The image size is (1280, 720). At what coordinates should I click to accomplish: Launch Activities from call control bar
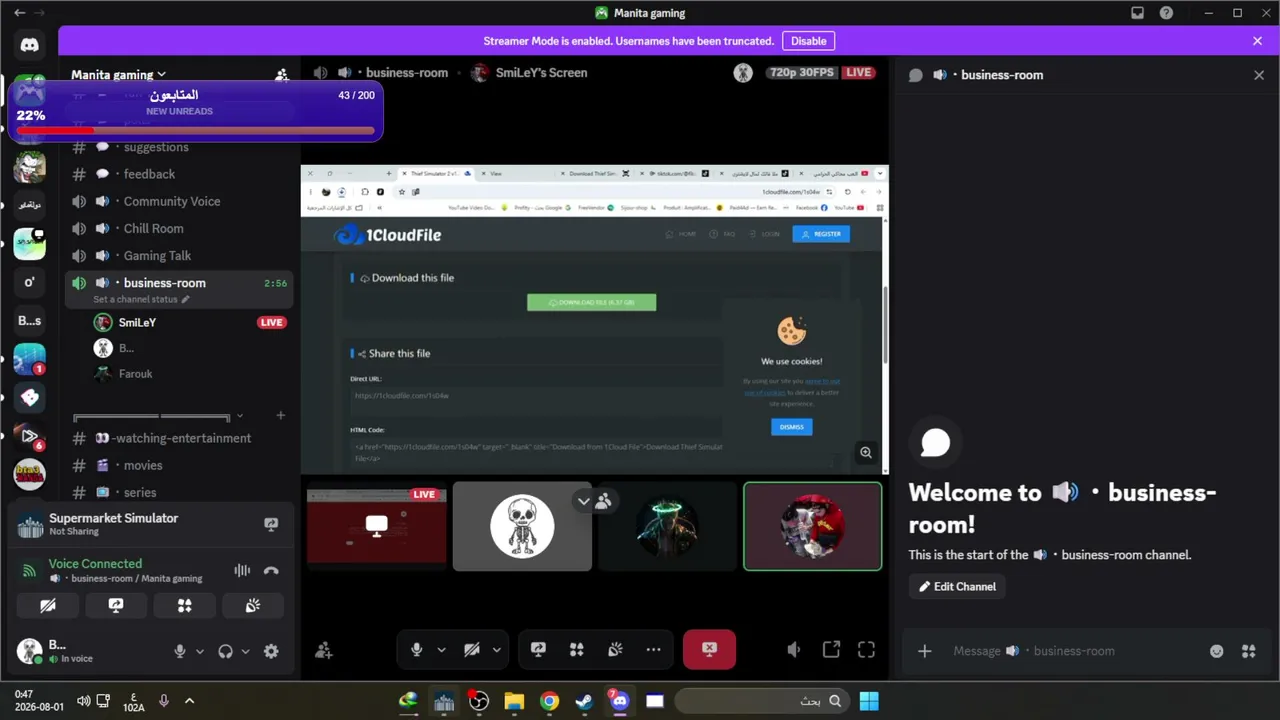coord(577,650)
